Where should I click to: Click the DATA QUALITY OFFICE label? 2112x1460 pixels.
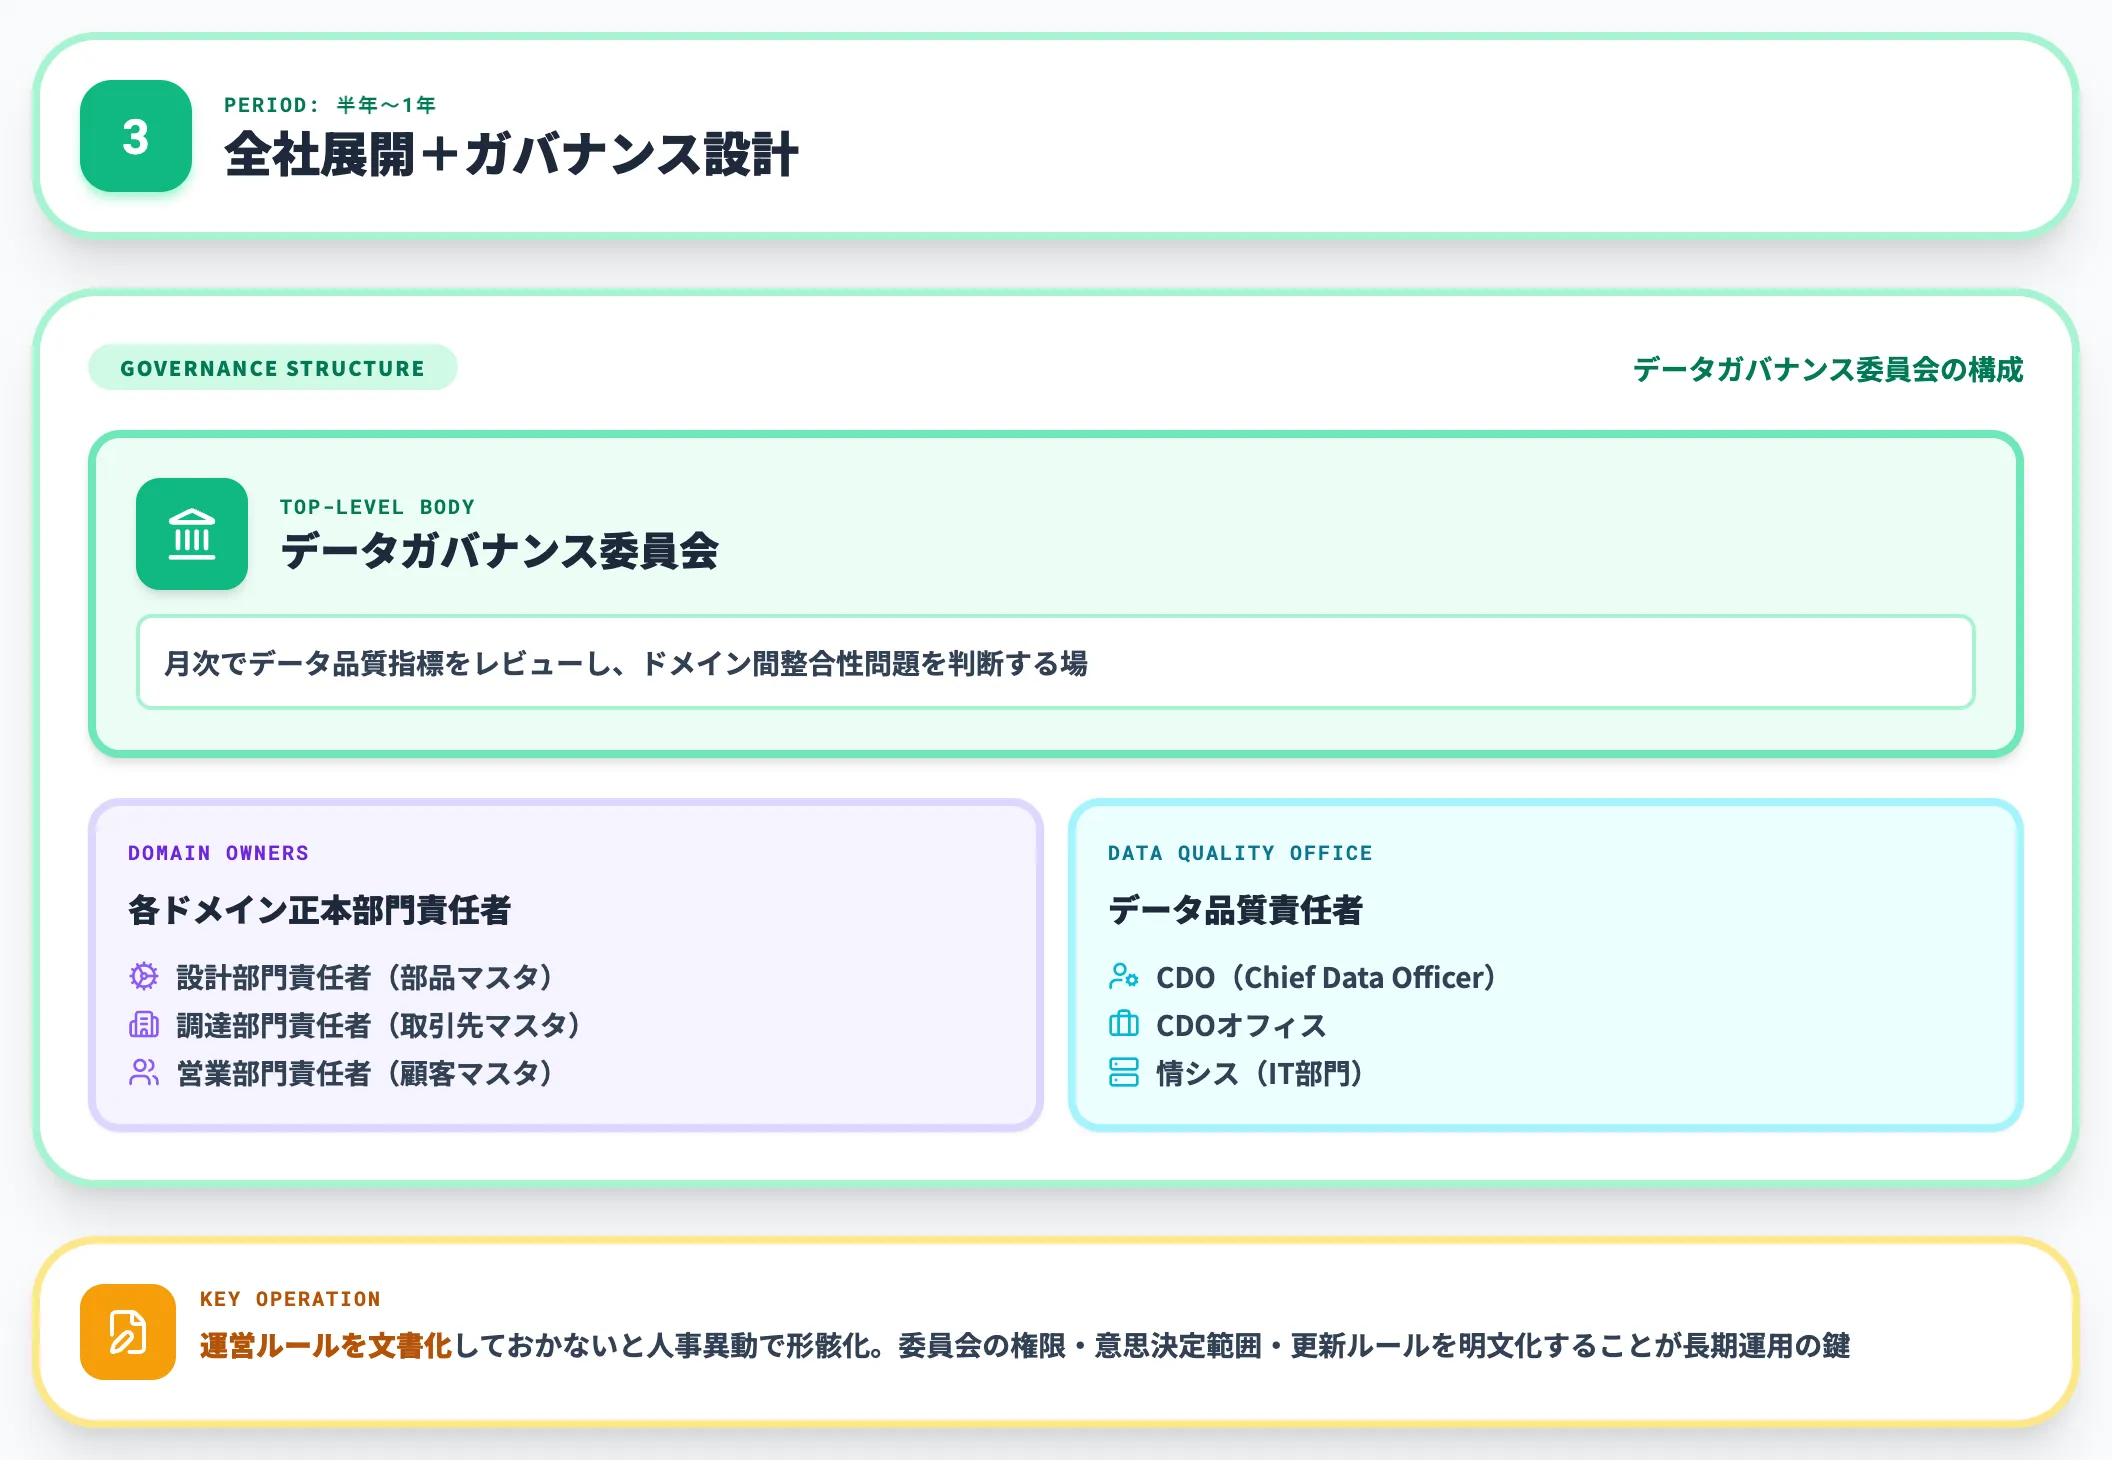pos(1240,853)
